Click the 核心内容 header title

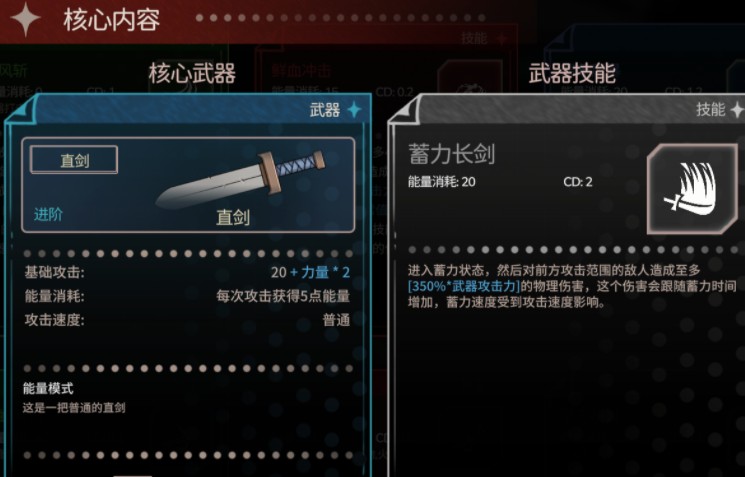click(112, 20)
